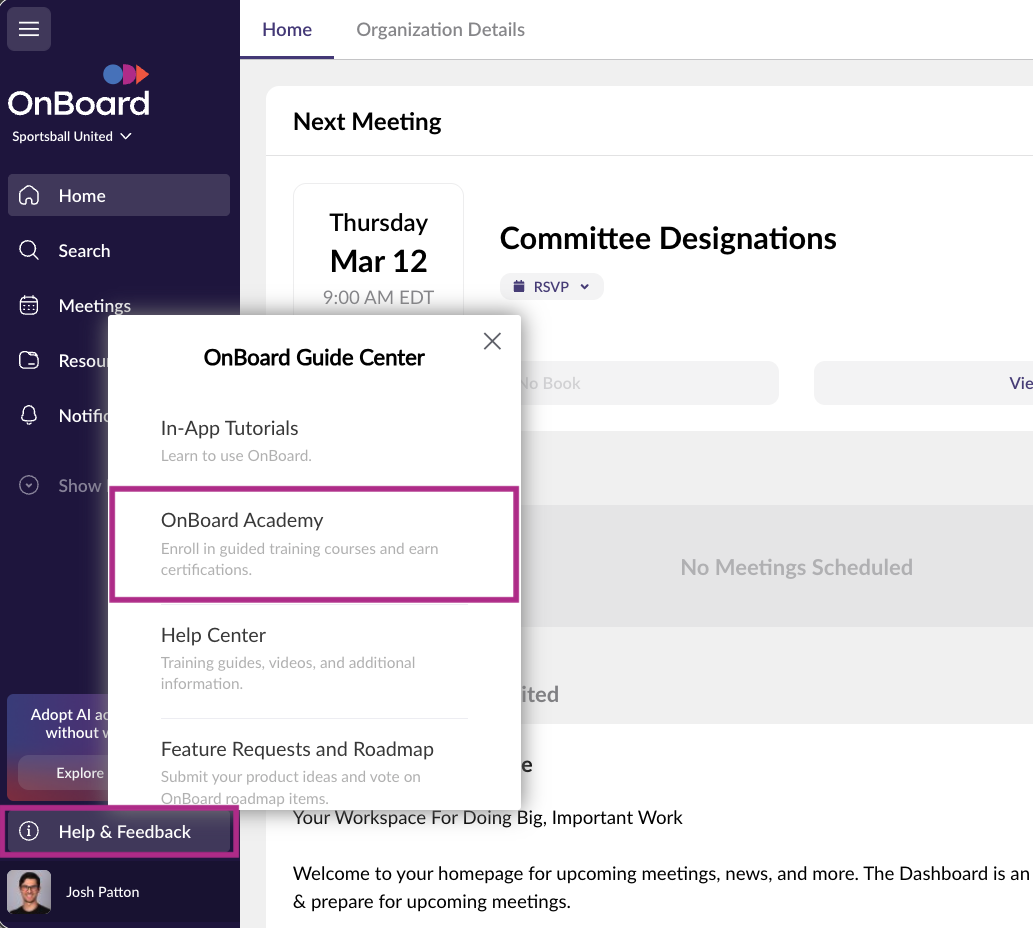Click the Meetings calendar icon
The height and width of the screenshot is (928, 1033).
[x=30, y=306]
